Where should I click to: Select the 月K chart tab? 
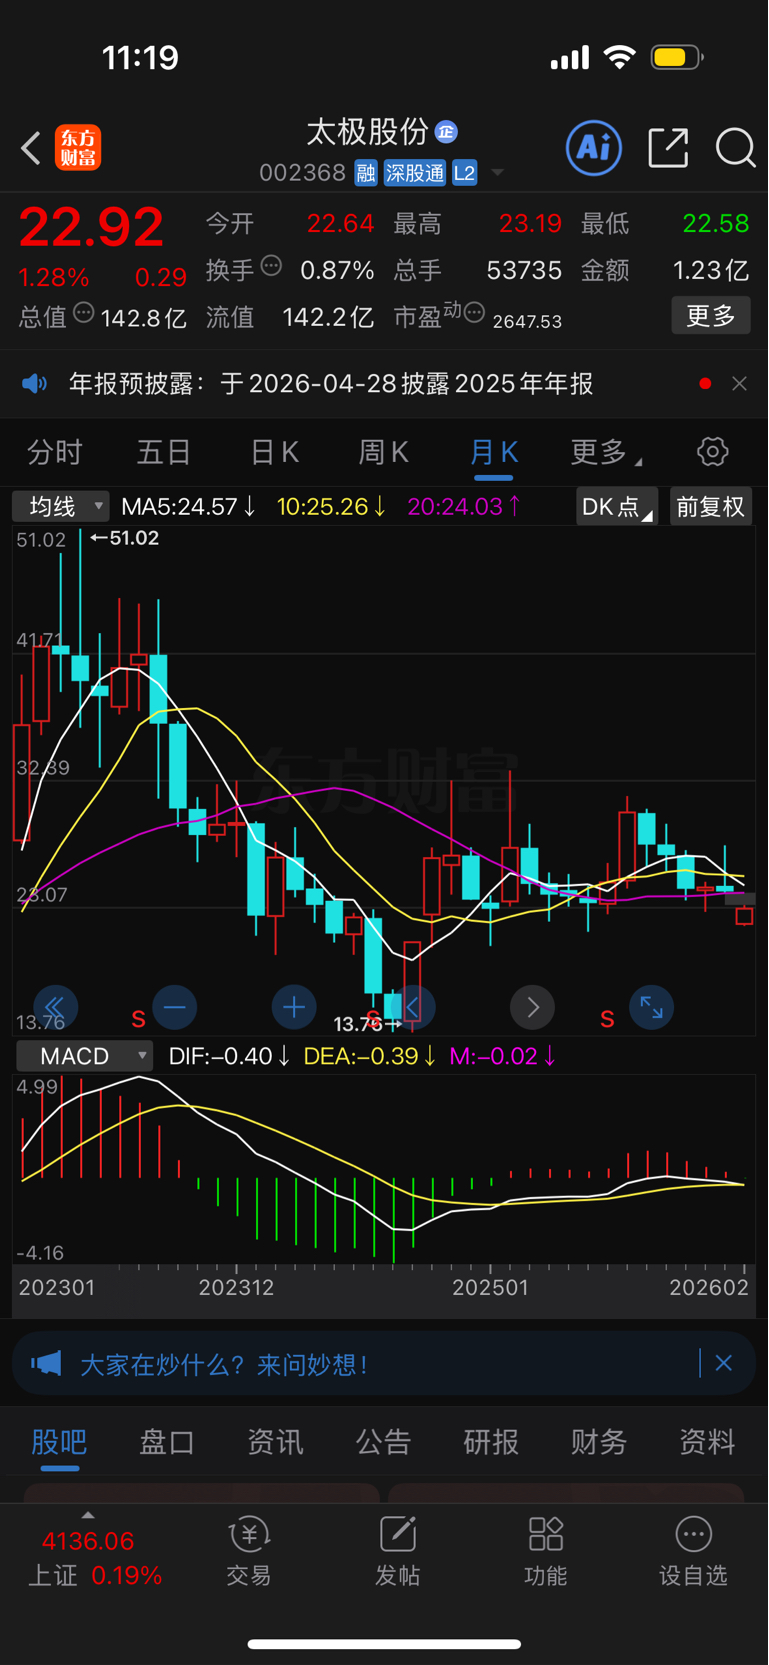[x=493, y=453]
